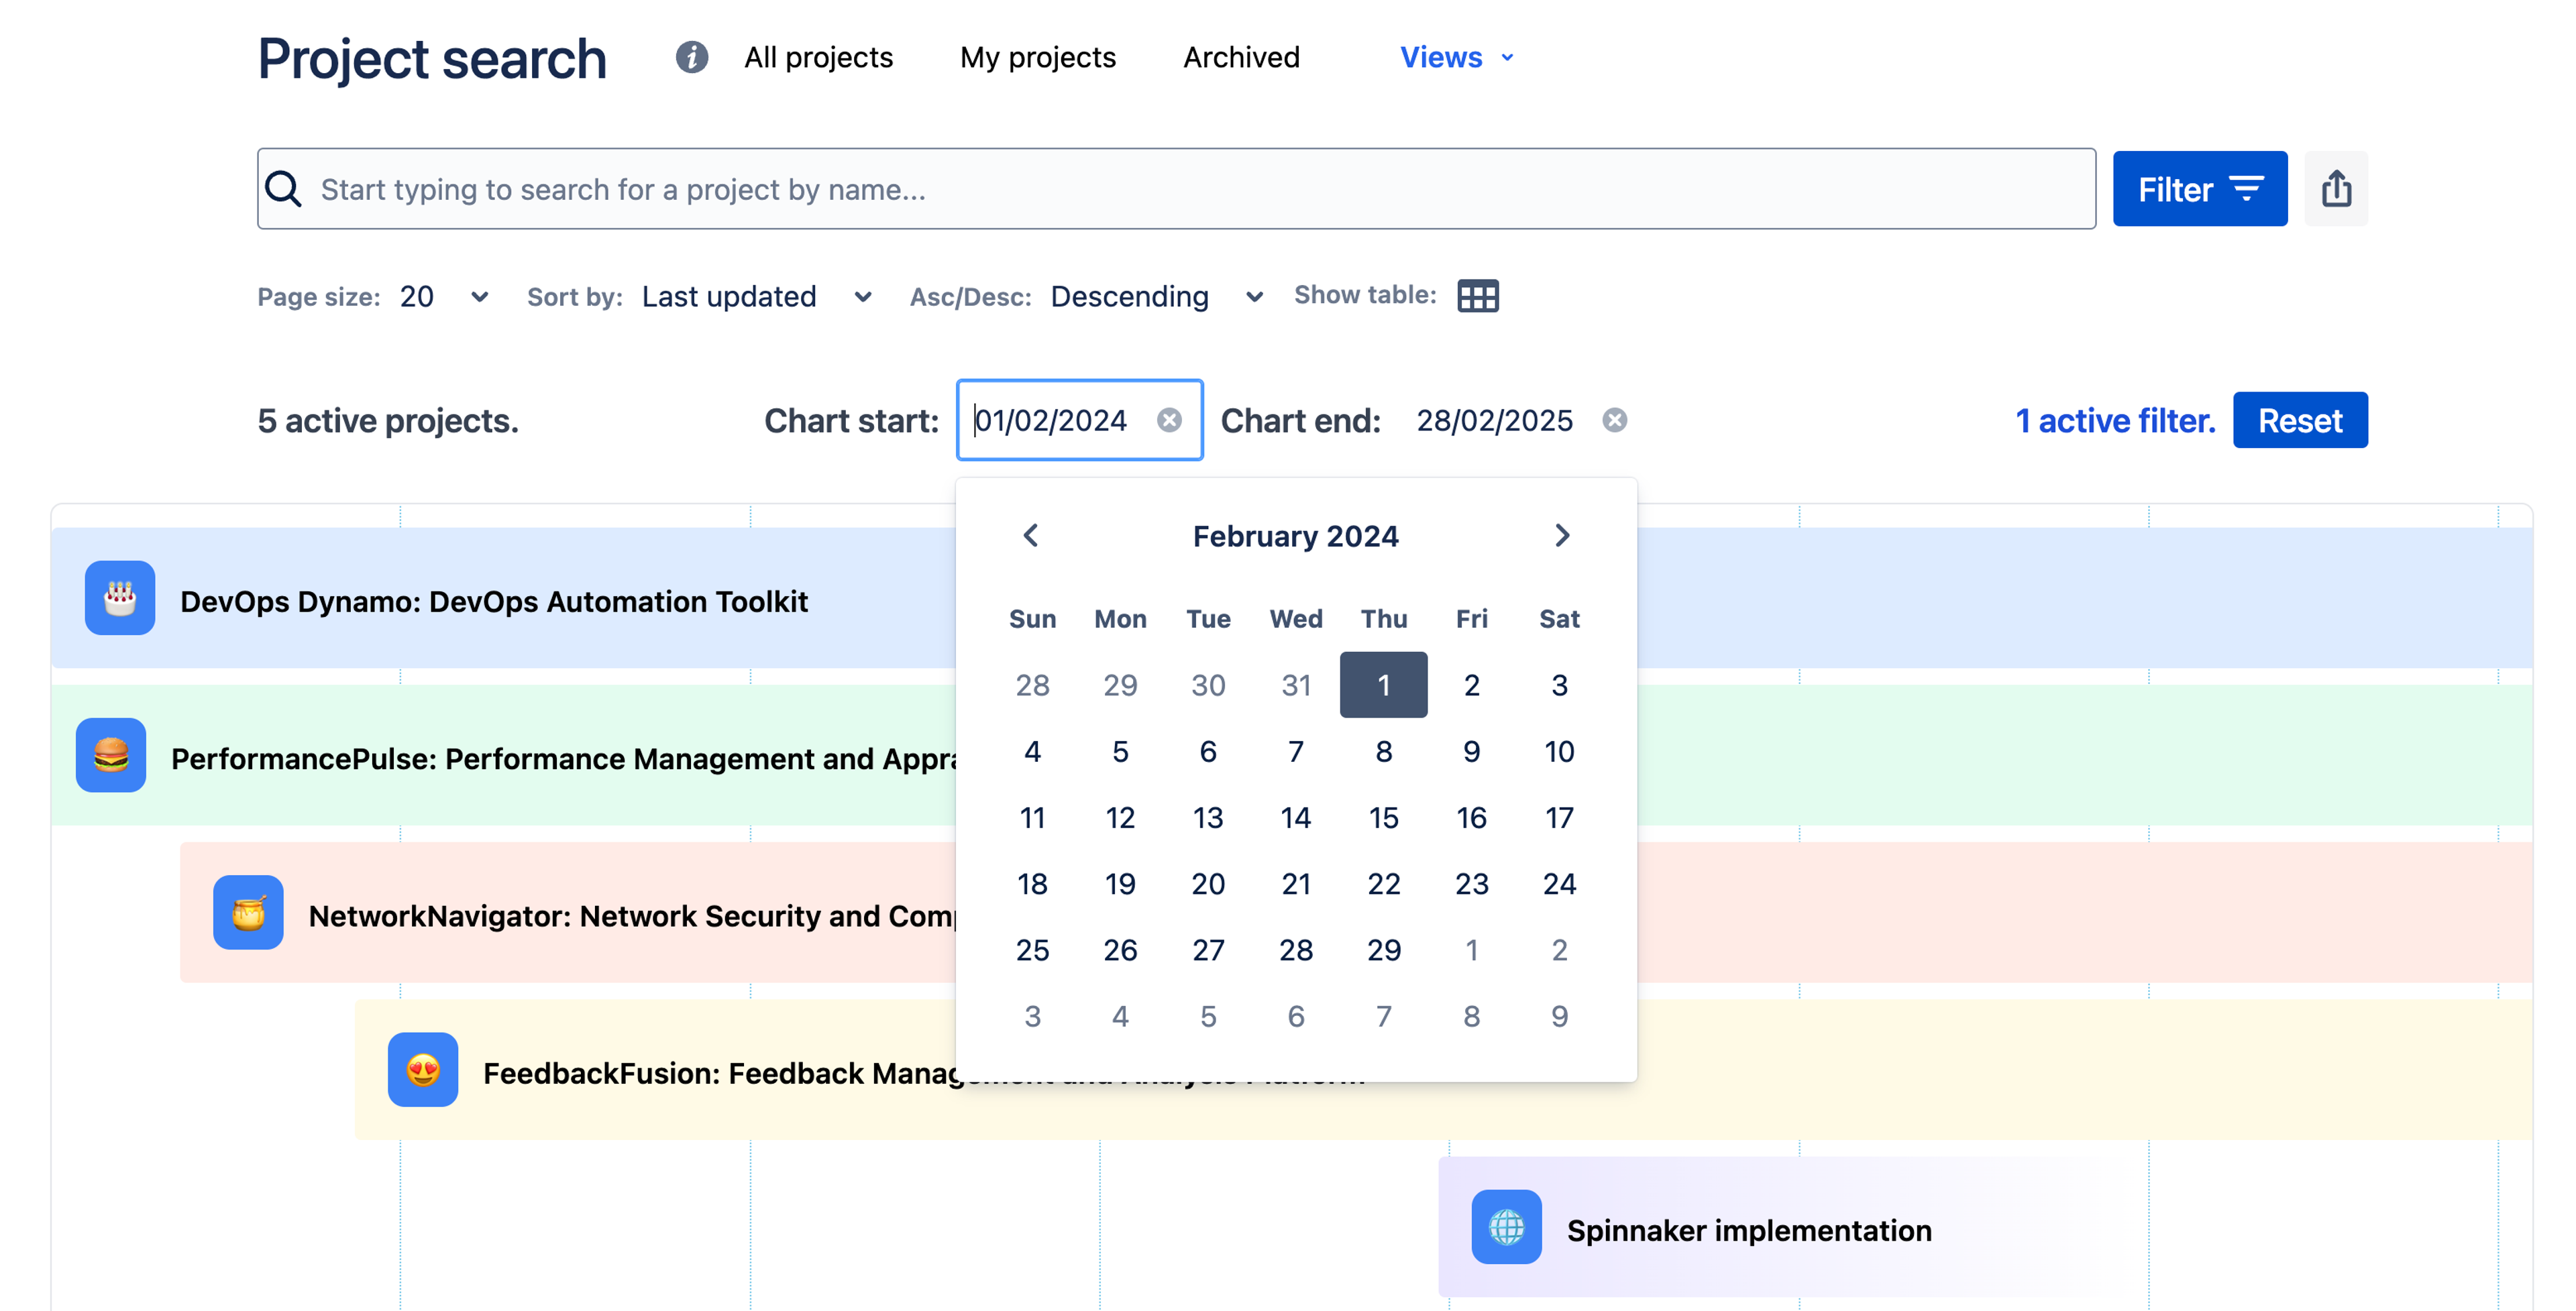Open the Sort by Last updated dropdown
The width and height of the screenshot is (2576, 1311).
click(x=756, y=297)
